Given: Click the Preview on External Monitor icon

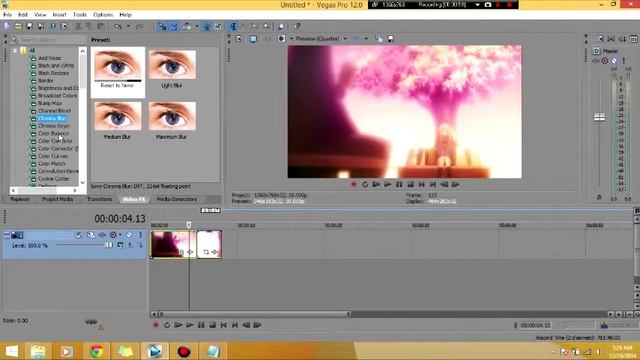Looking at the screenshot, I should click(x=253, y=39).
